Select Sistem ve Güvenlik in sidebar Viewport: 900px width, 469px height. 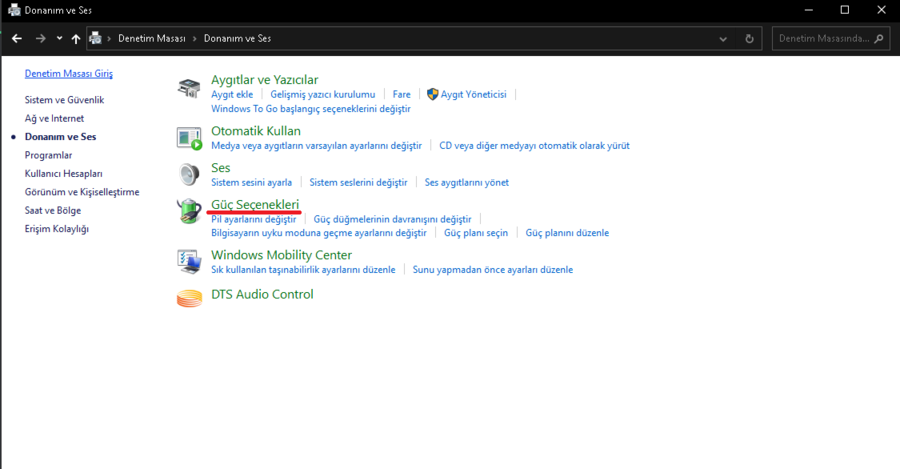point(64,100)
